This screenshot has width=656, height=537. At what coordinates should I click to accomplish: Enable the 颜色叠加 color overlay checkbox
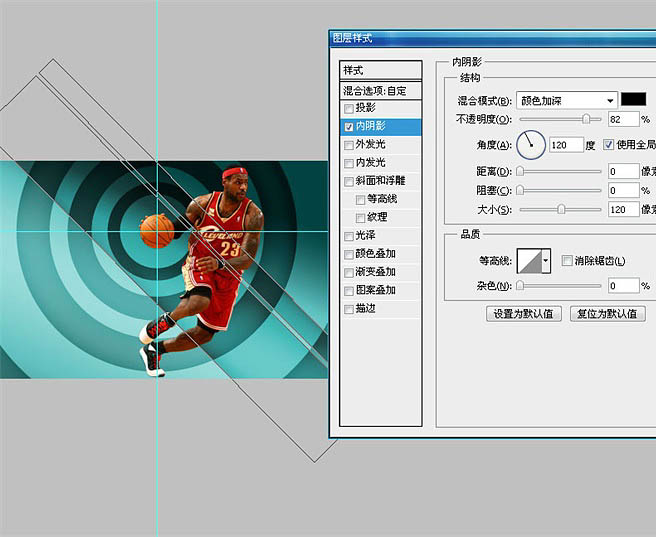pyautogui.click(x=348, y=254)
